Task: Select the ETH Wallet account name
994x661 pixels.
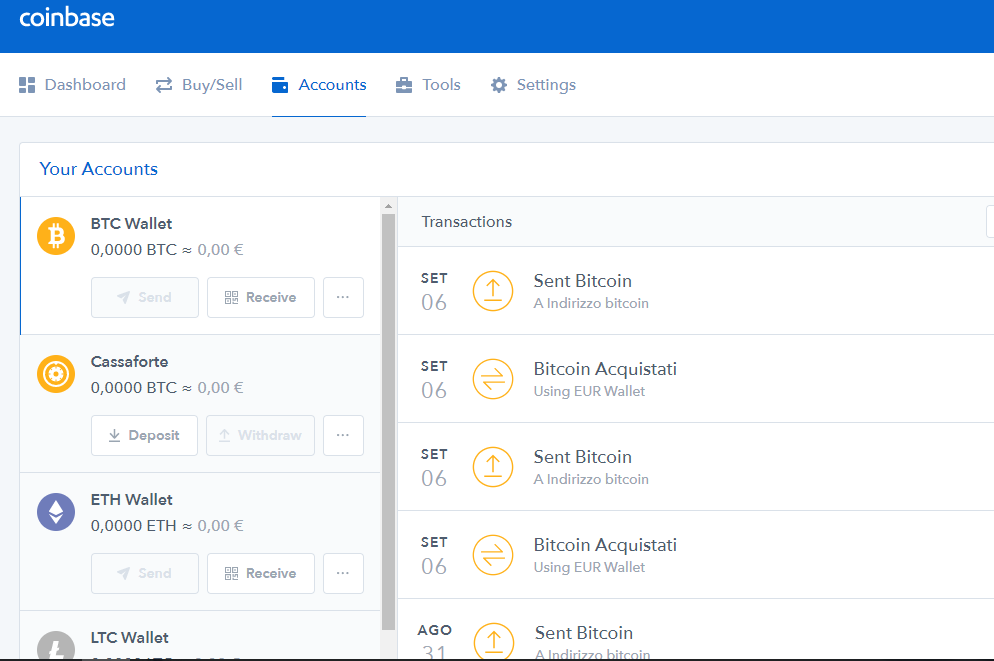Action: 131,500
